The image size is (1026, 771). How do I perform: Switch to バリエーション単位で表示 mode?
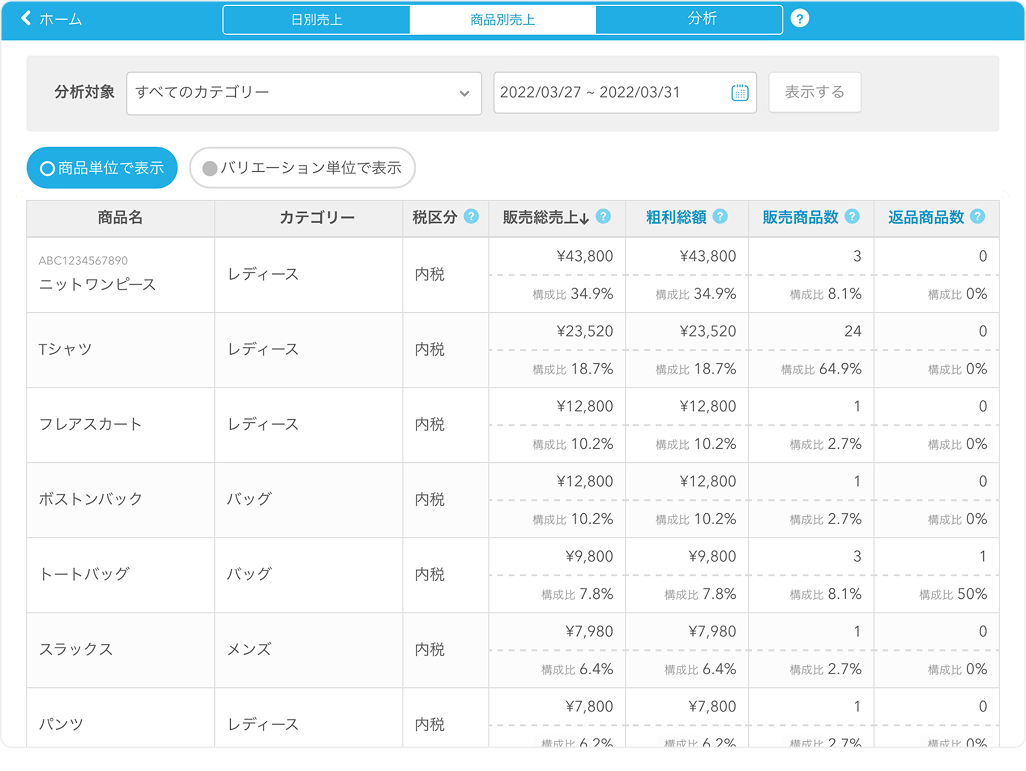coord(302,169)
